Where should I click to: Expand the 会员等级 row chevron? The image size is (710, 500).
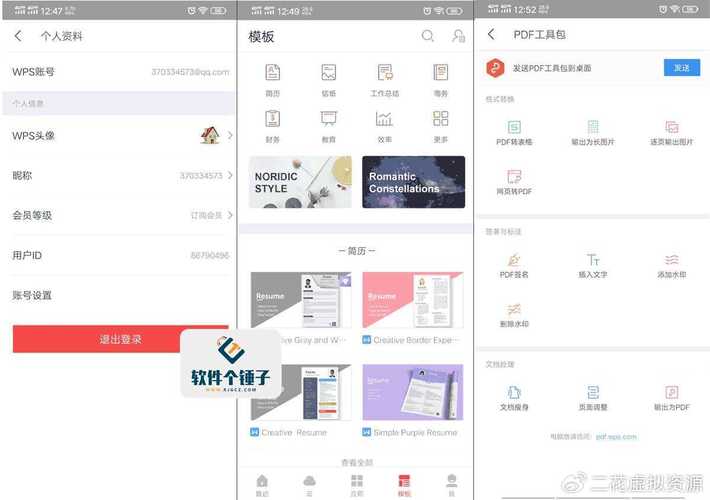point(230,215)
